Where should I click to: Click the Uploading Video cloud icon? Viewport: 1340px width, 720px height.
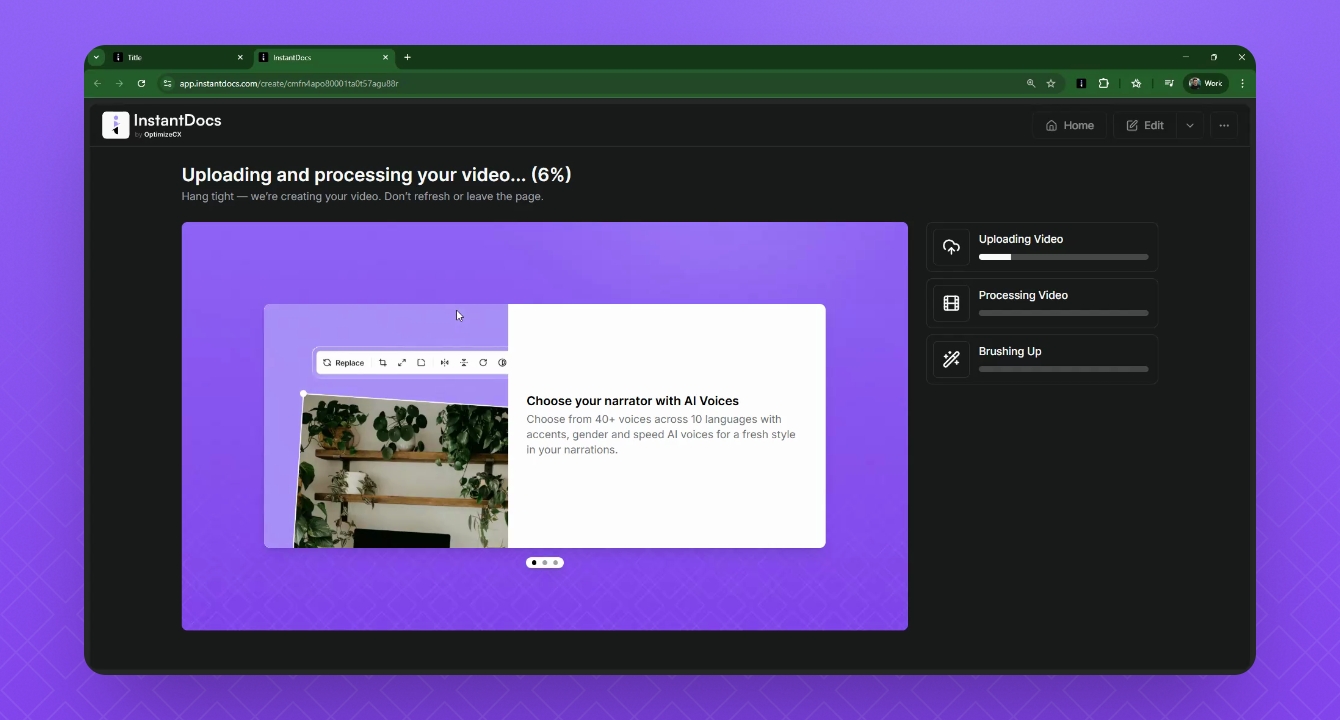[x=951, y=247]
